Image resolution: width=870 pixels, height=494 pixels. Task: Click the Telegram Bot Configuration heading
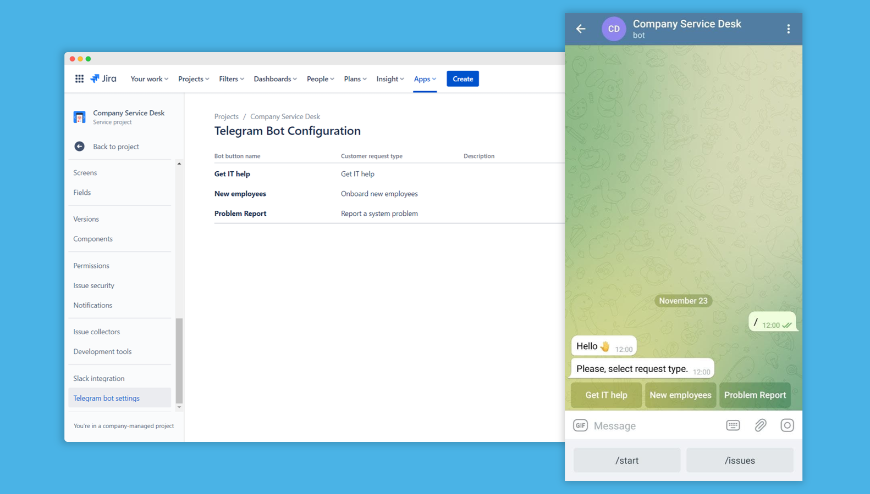point(287,131)
